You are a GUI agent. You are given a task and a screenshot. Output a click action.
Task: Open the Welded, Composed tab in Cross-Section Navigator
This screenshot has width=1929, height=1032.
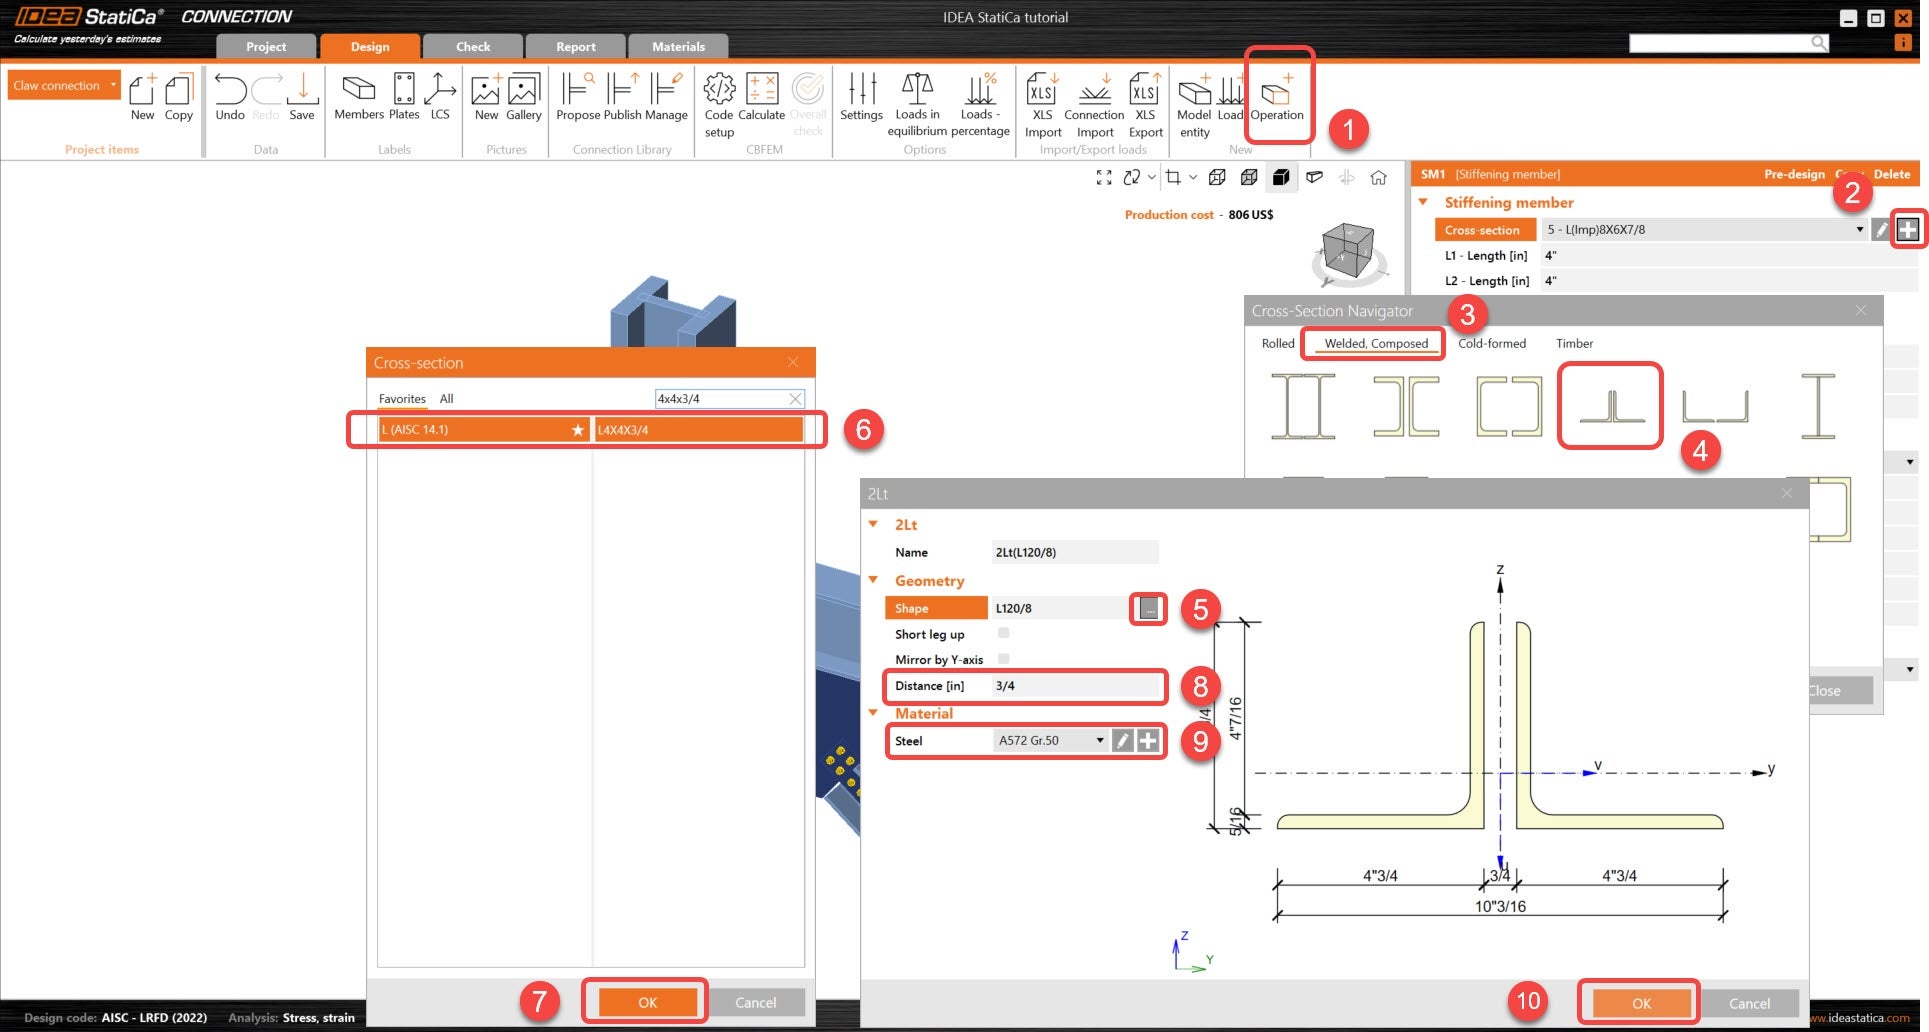tap(1373, 343)
